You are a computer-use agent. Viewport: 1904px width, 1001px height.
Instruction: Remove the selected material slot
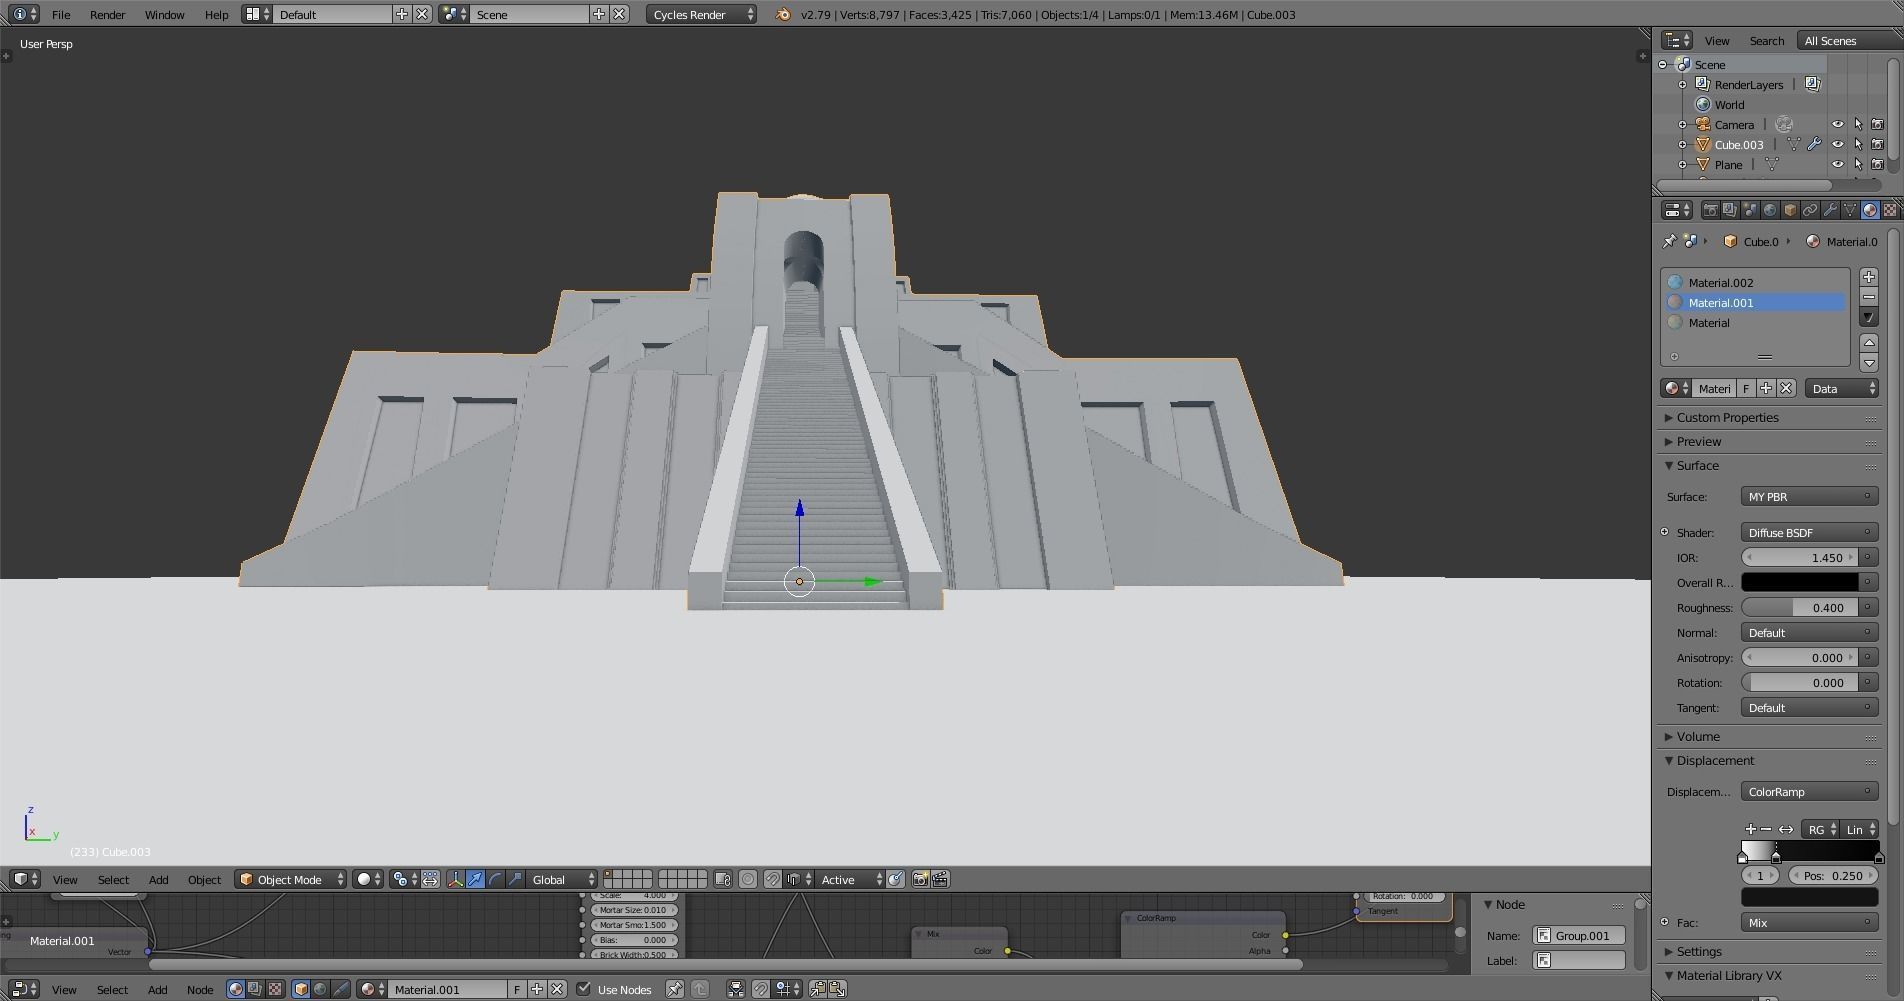(x=1869, y=297)
